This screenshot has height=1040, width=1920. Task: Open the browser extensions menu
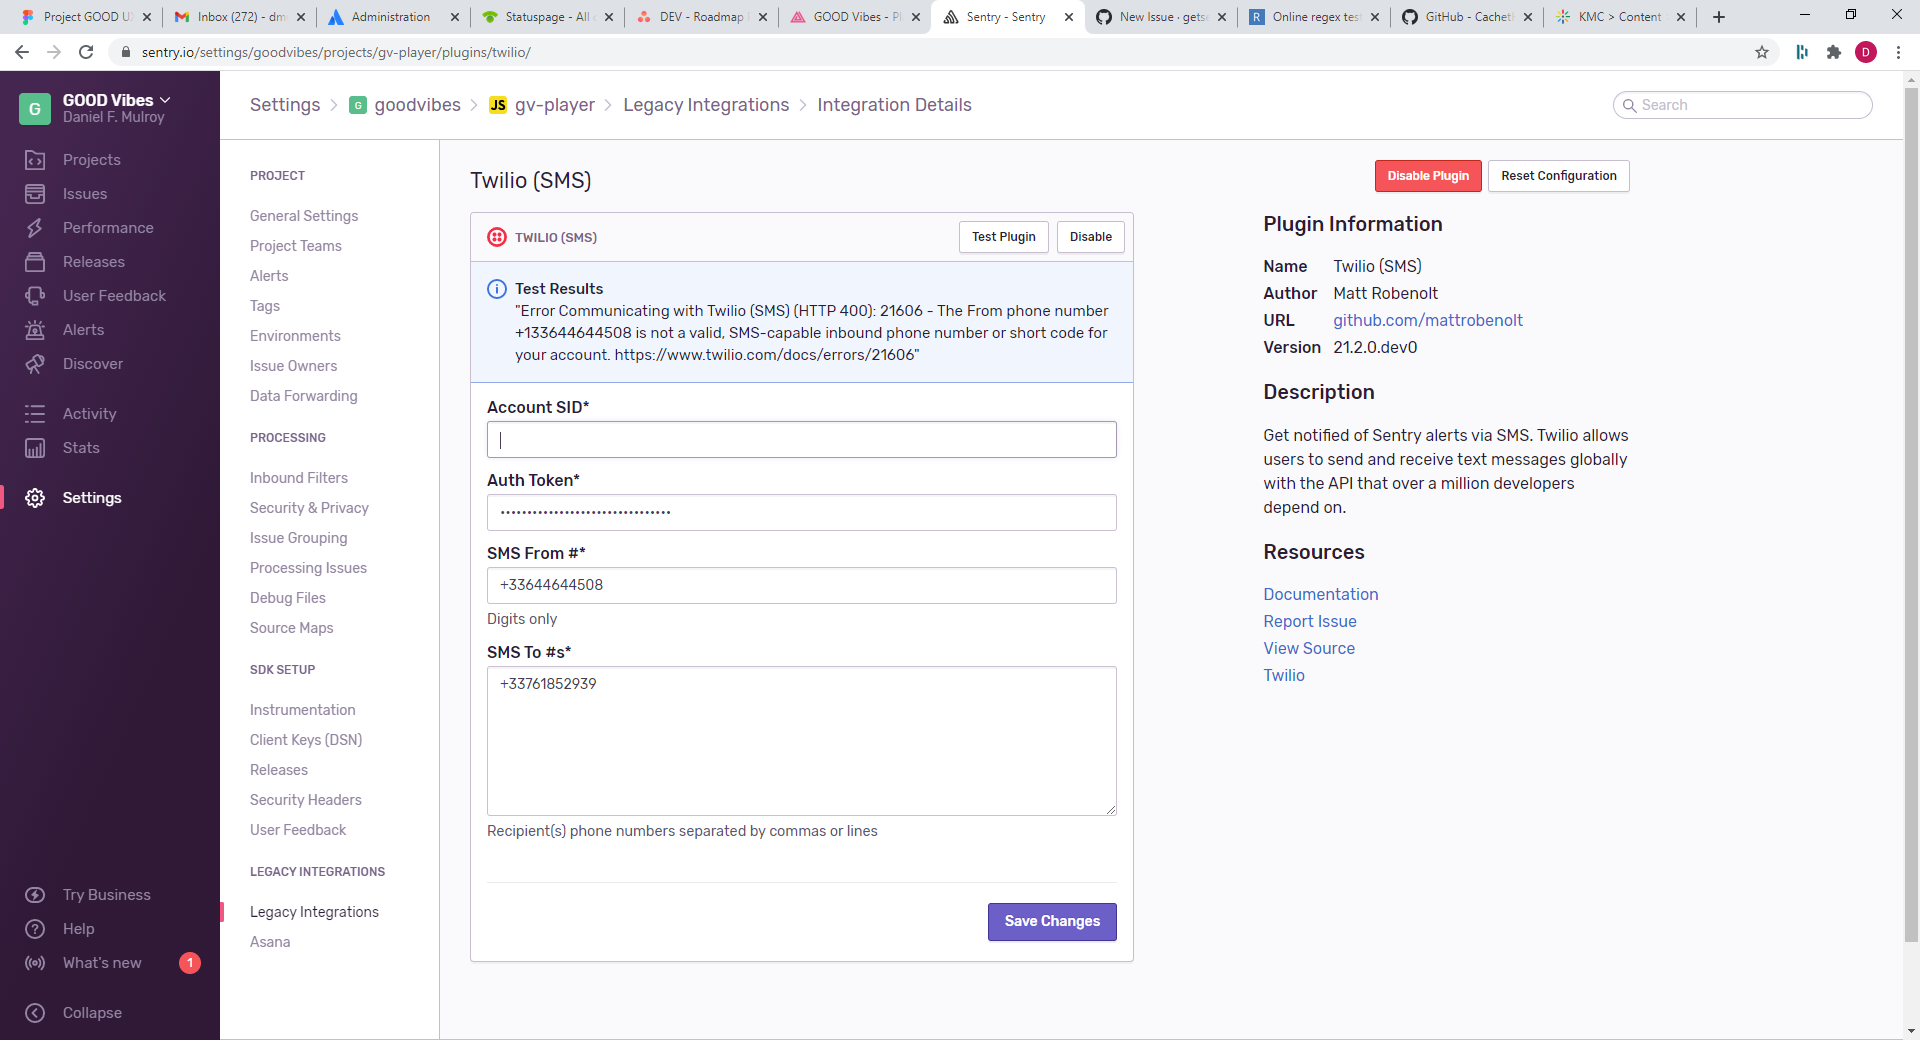click(1834, 52)
